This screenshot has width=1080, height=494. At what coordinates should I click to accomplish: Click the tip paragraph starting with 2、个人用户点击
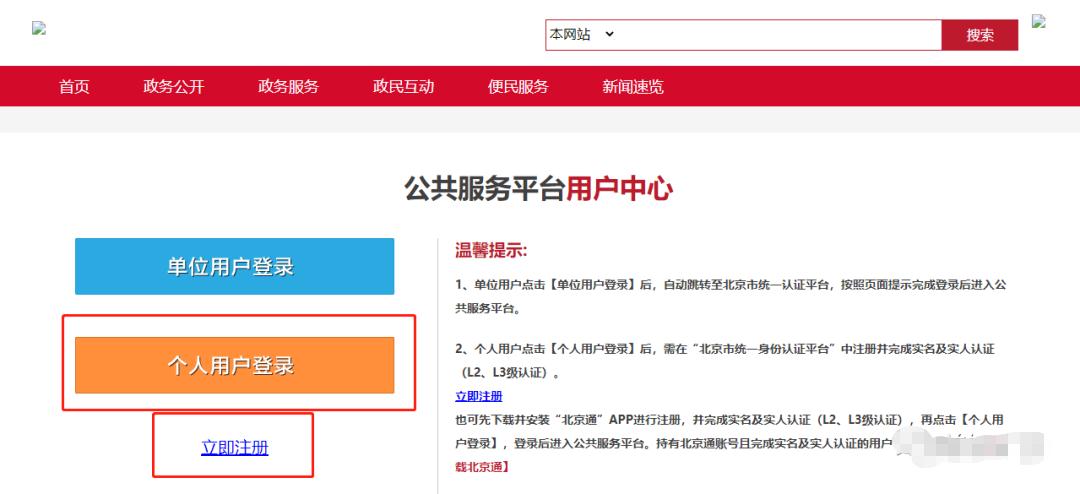coord(725,361)
